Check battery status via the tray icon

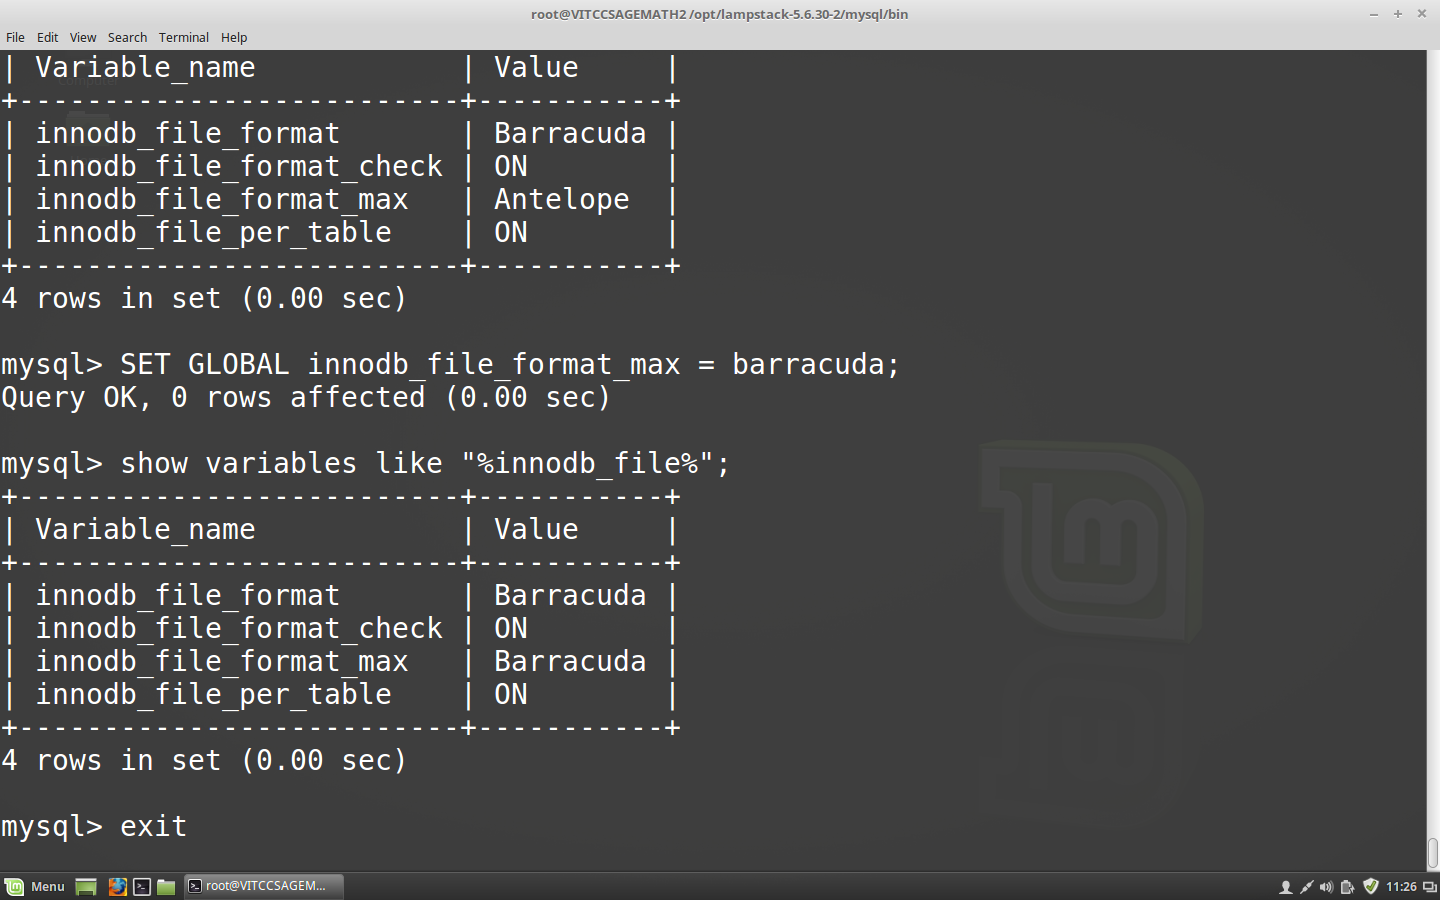(x=1346, y=886)
